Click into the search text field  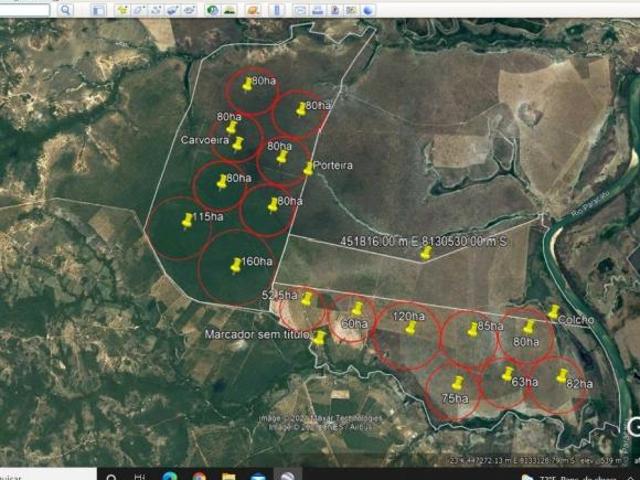pyautogui.click(x=24, y=10)
